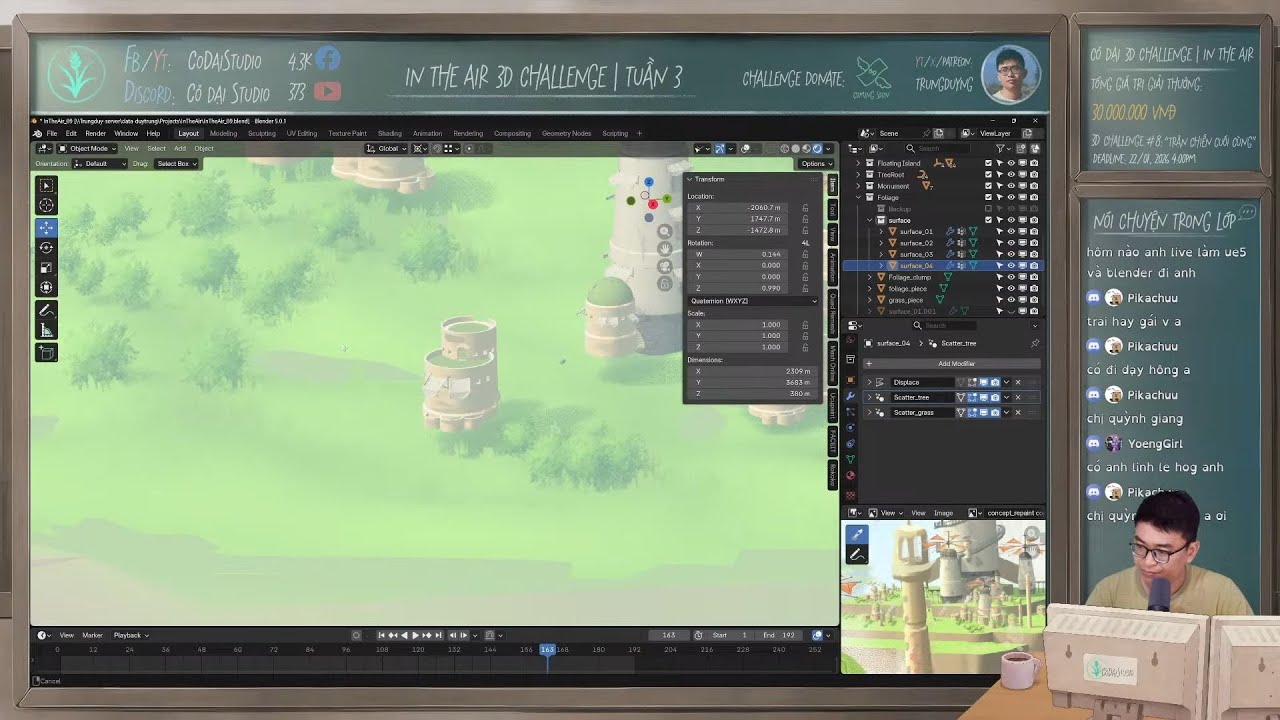This screenshot has width=1280, height=720.
Task: Switch to the Geometry Nodes workspace tab
Action: coord(567,133)
